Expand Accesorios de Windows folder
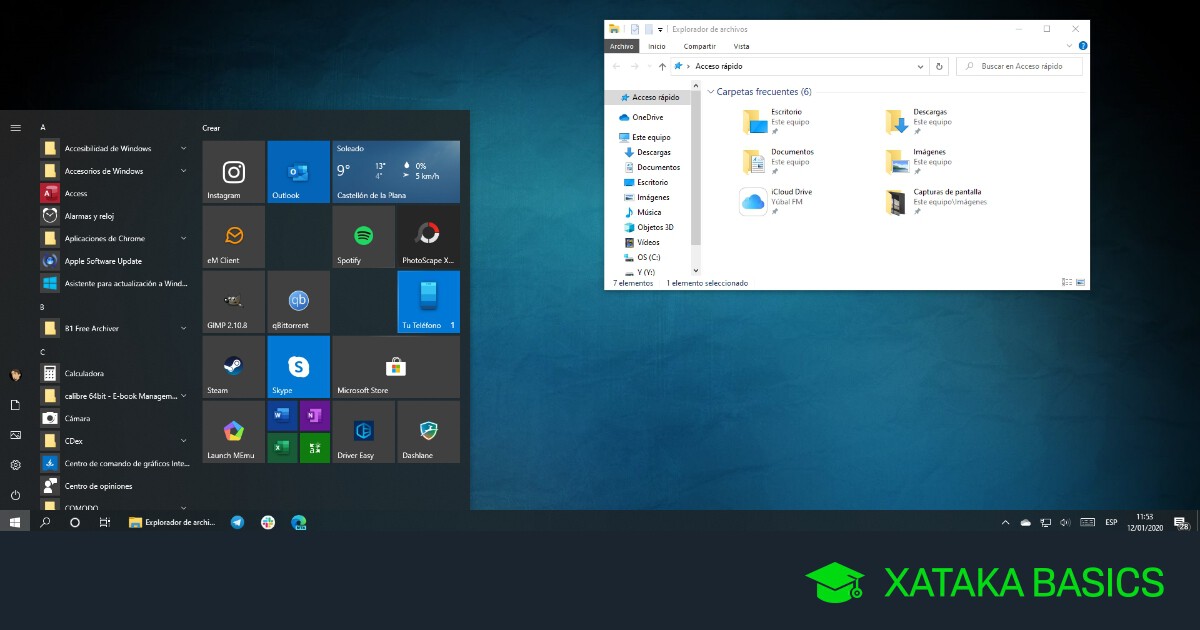The height and width of the screenshot is (630, 1200). tap(183, 171)
